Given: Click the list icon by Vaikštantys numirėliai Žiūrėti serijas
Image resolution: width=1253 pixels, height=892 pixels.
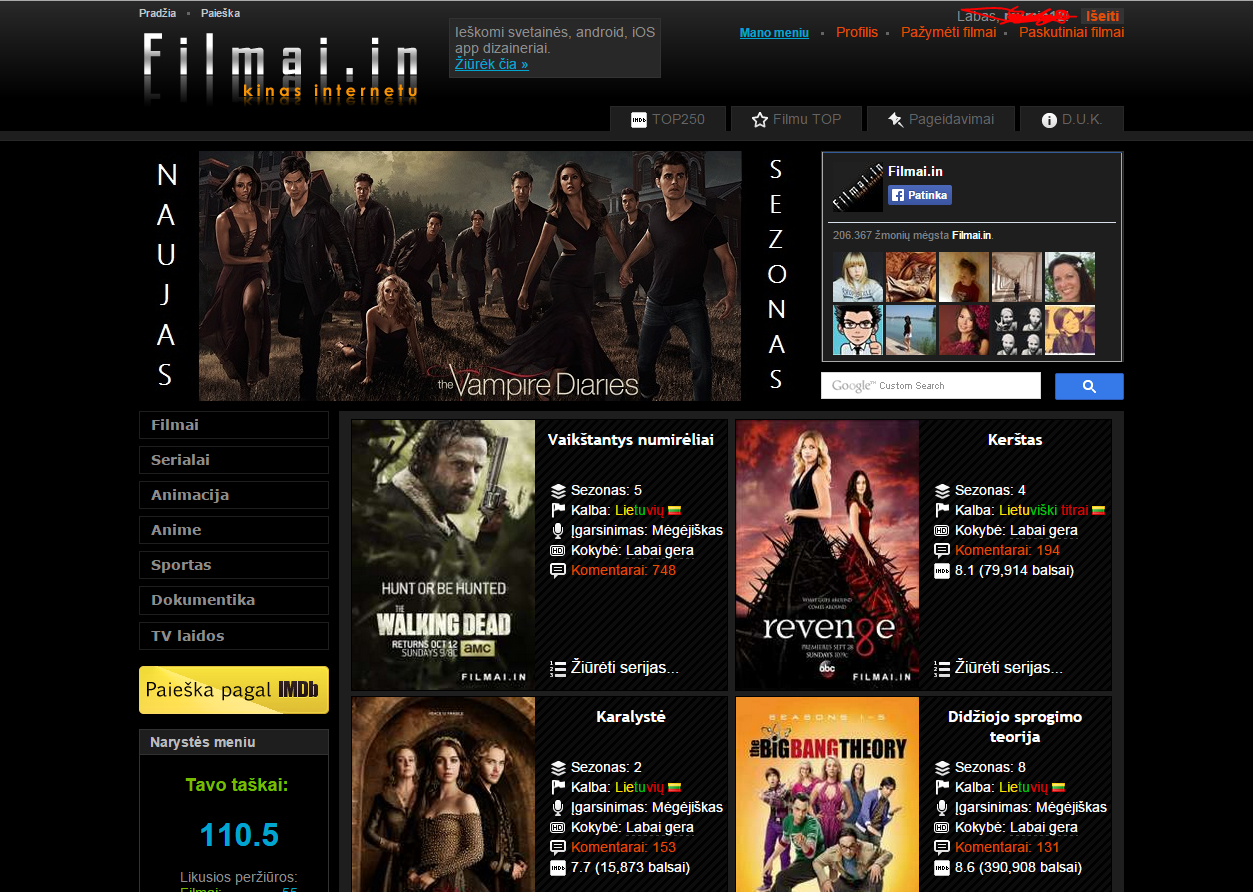Looking at the screenshot, I should click(x=558, y=668).
